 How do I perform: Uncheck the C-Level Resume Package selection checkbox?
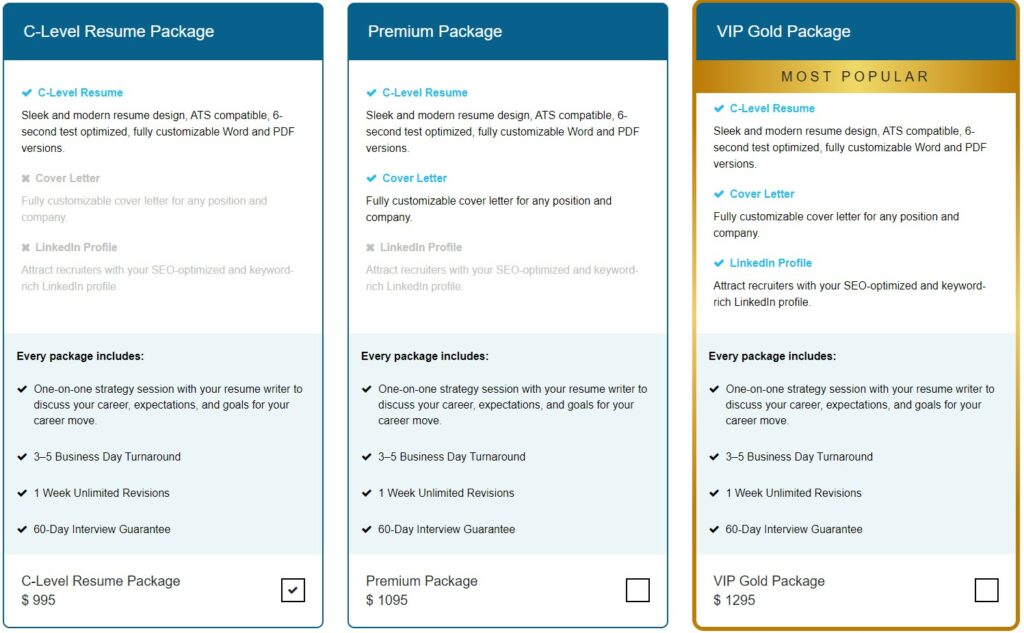click(x=292, y=590)
